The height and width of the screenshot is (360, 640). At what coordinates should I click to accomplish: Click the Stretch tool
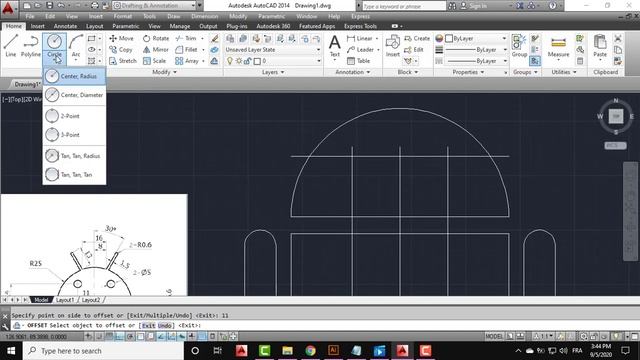coord(123,61)
